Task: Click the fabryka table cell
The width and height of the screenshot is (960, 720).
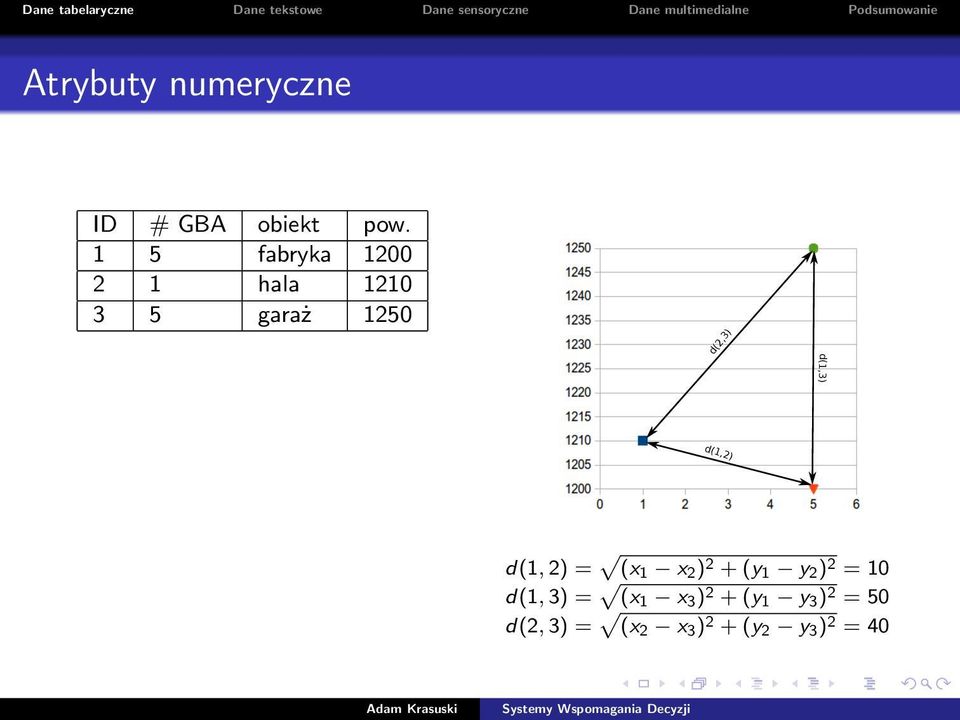Action: coord(294,255)
